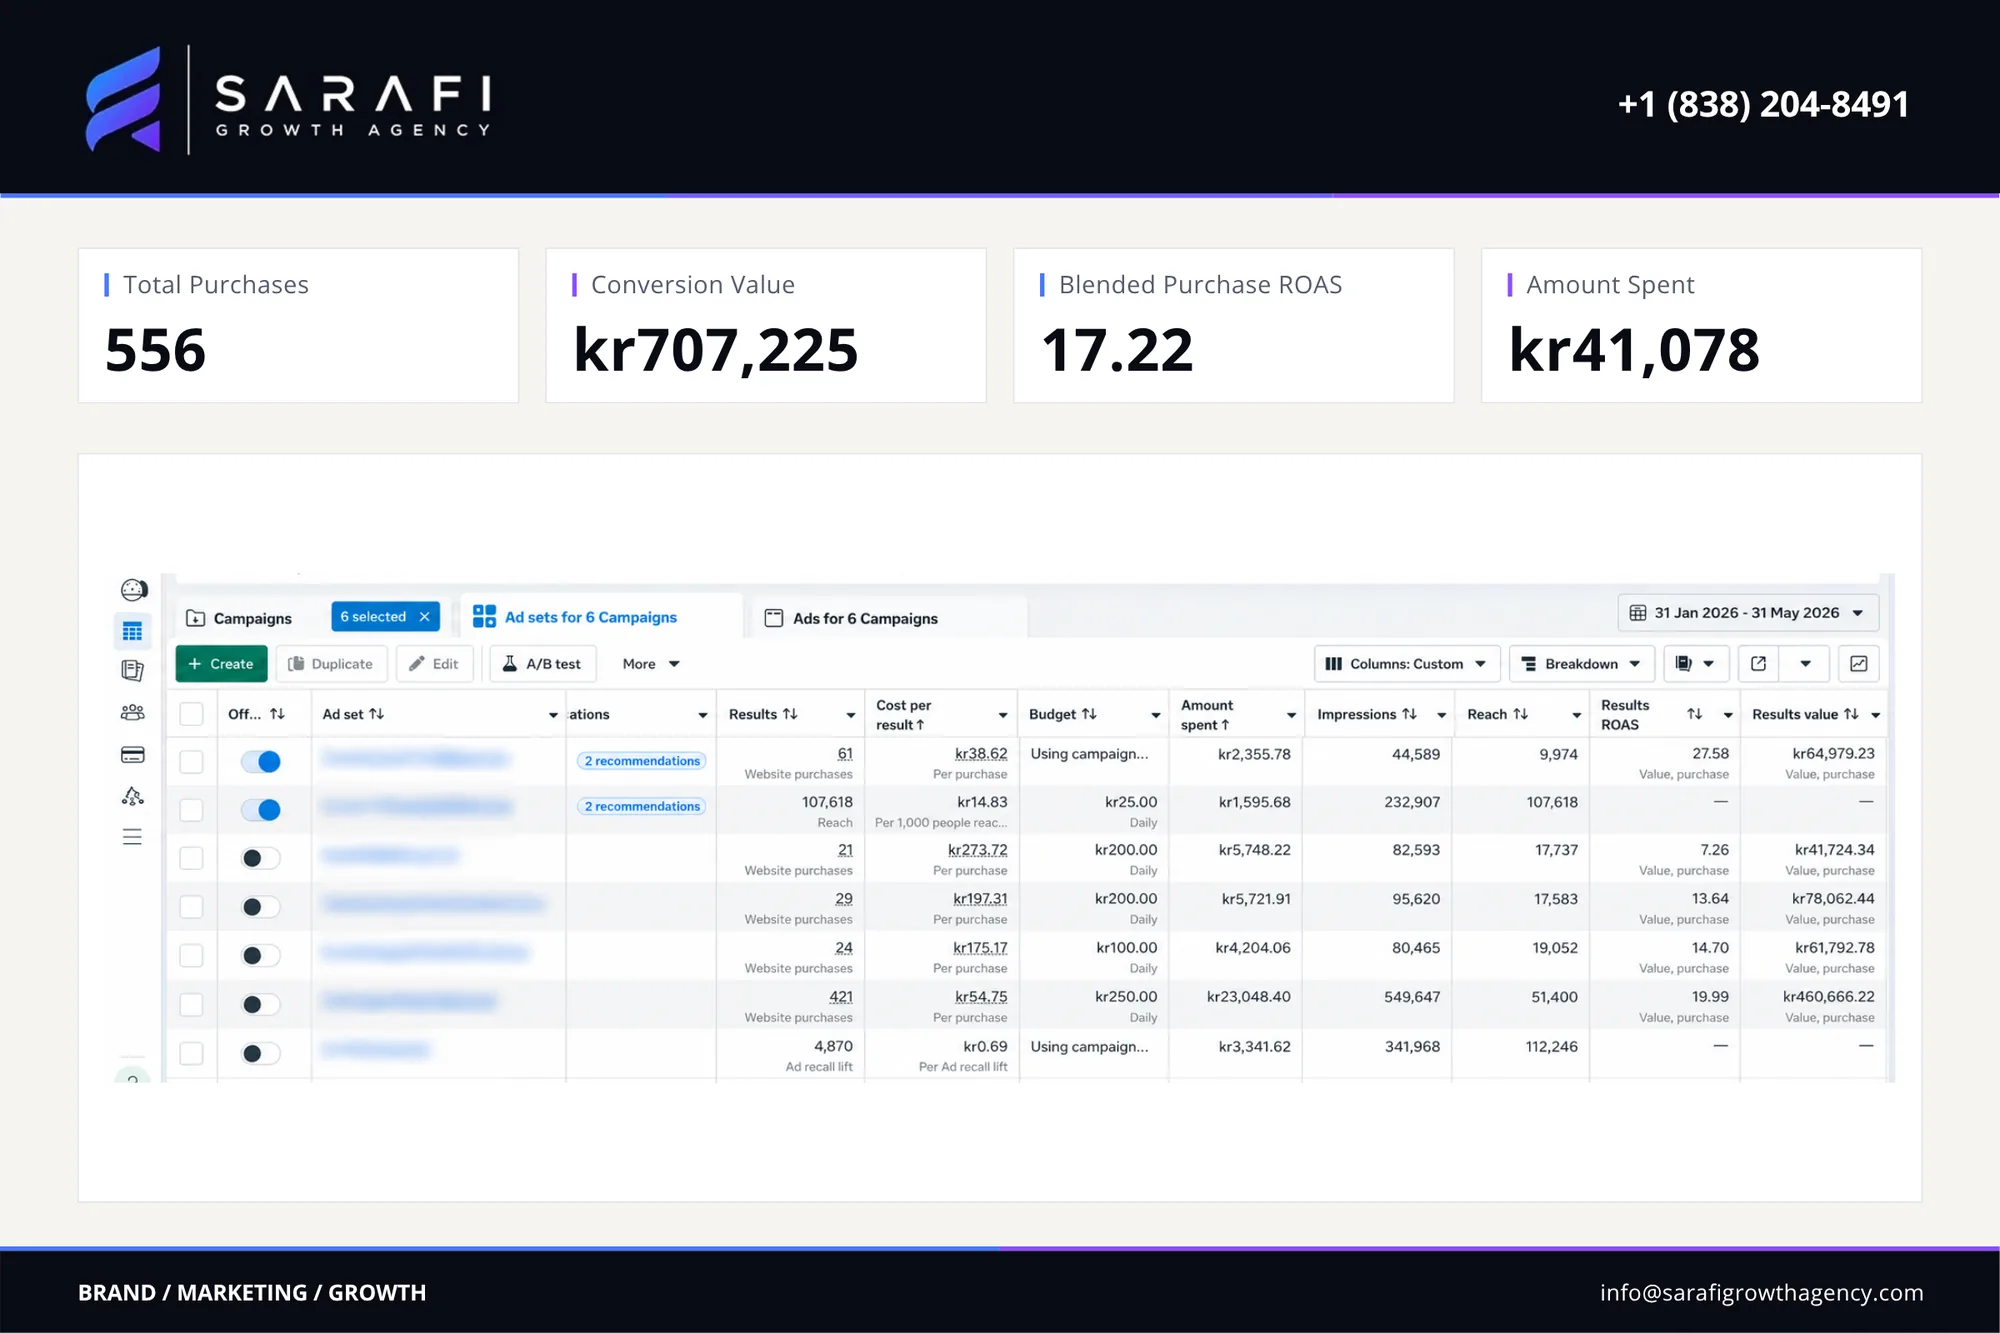Viewport: 2000px width, 1333px height.
Task: Open the Columns: Custom dropdown
Action: pos(1406,664)
